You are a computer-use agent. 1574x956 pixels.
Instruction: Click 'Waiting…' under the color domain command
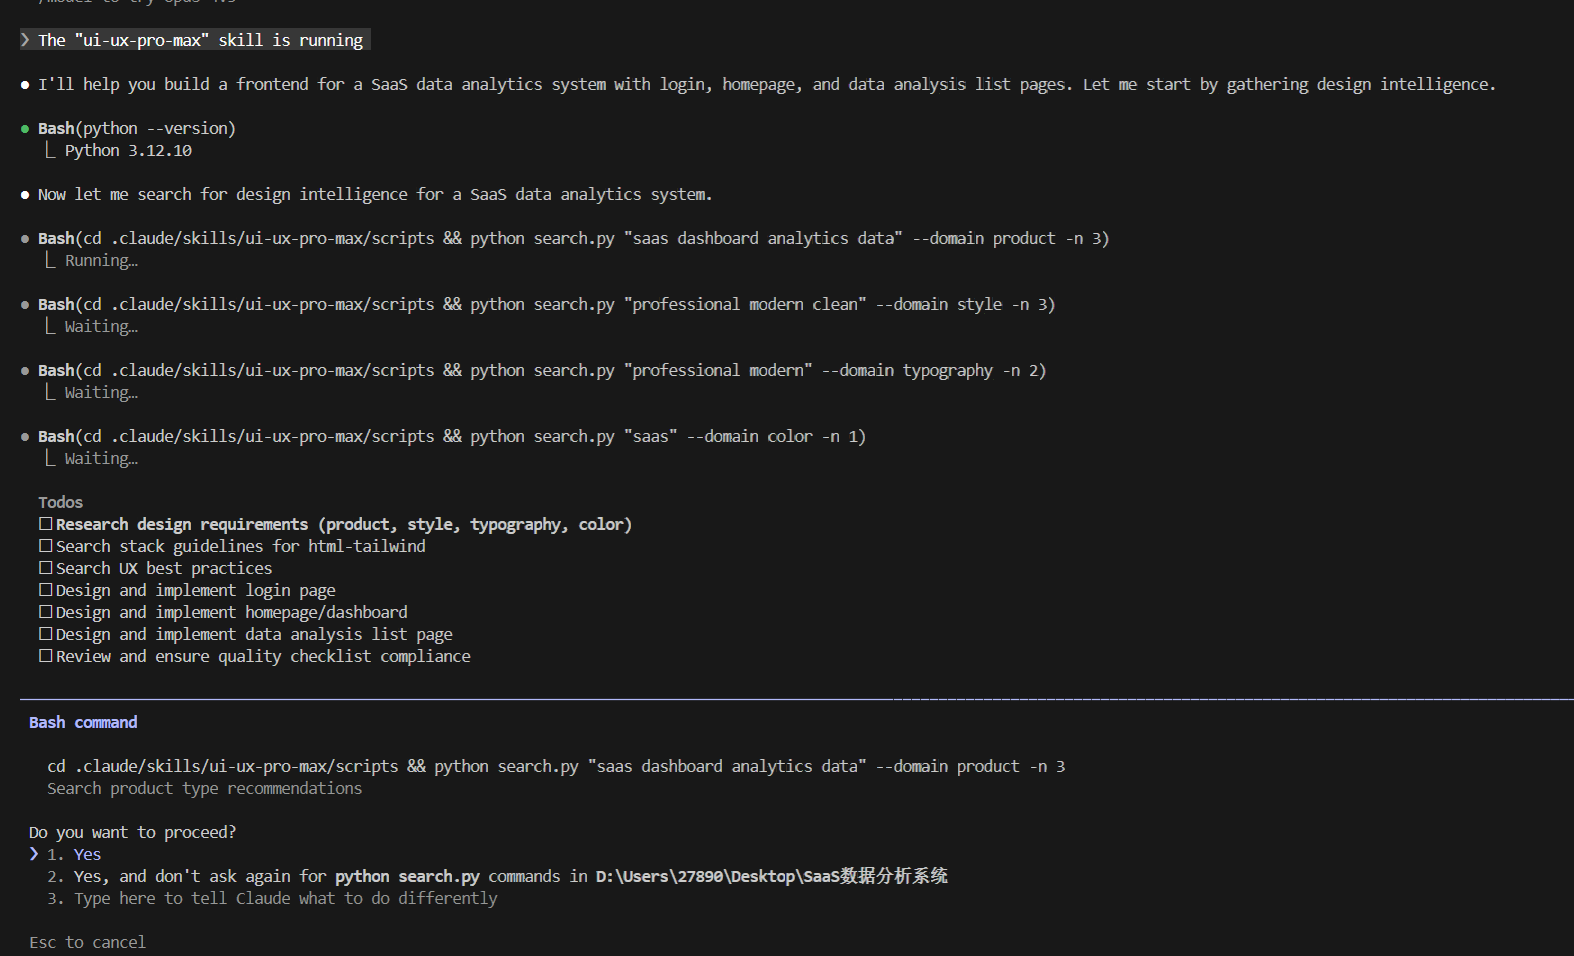coord(101,458)
